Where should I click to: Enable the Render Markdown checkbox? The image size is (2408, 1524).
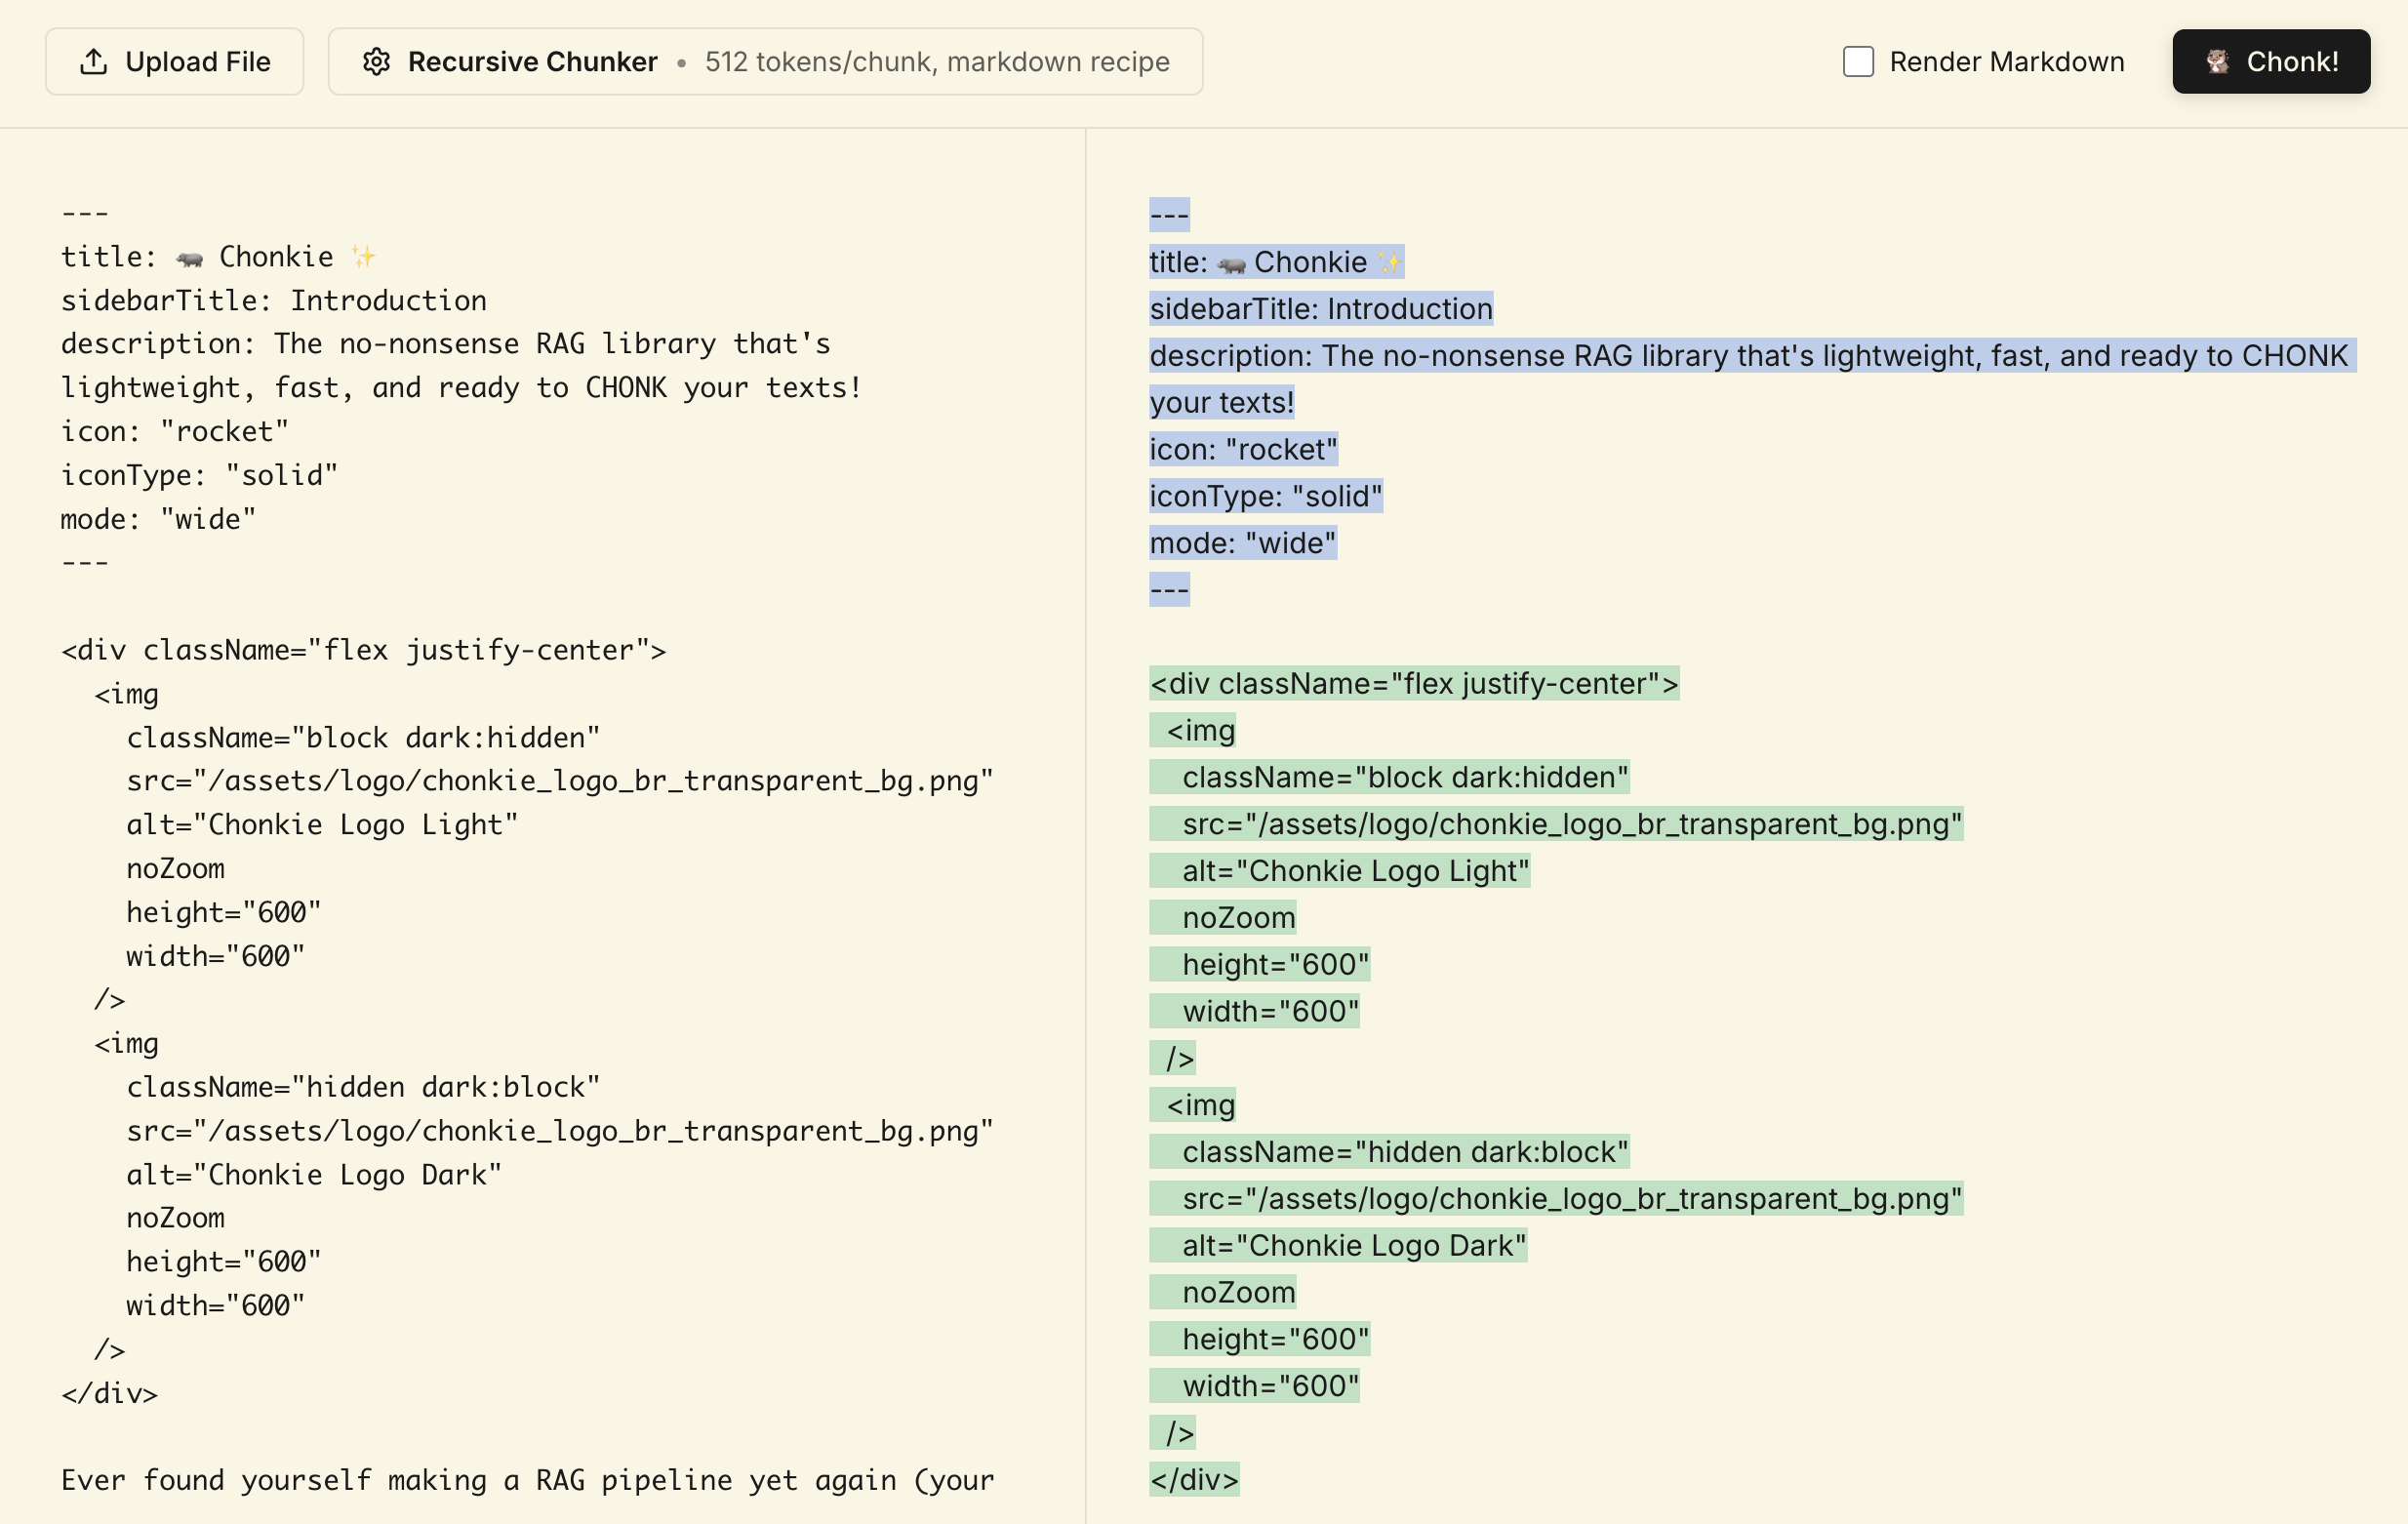(x=1857, y=61)
